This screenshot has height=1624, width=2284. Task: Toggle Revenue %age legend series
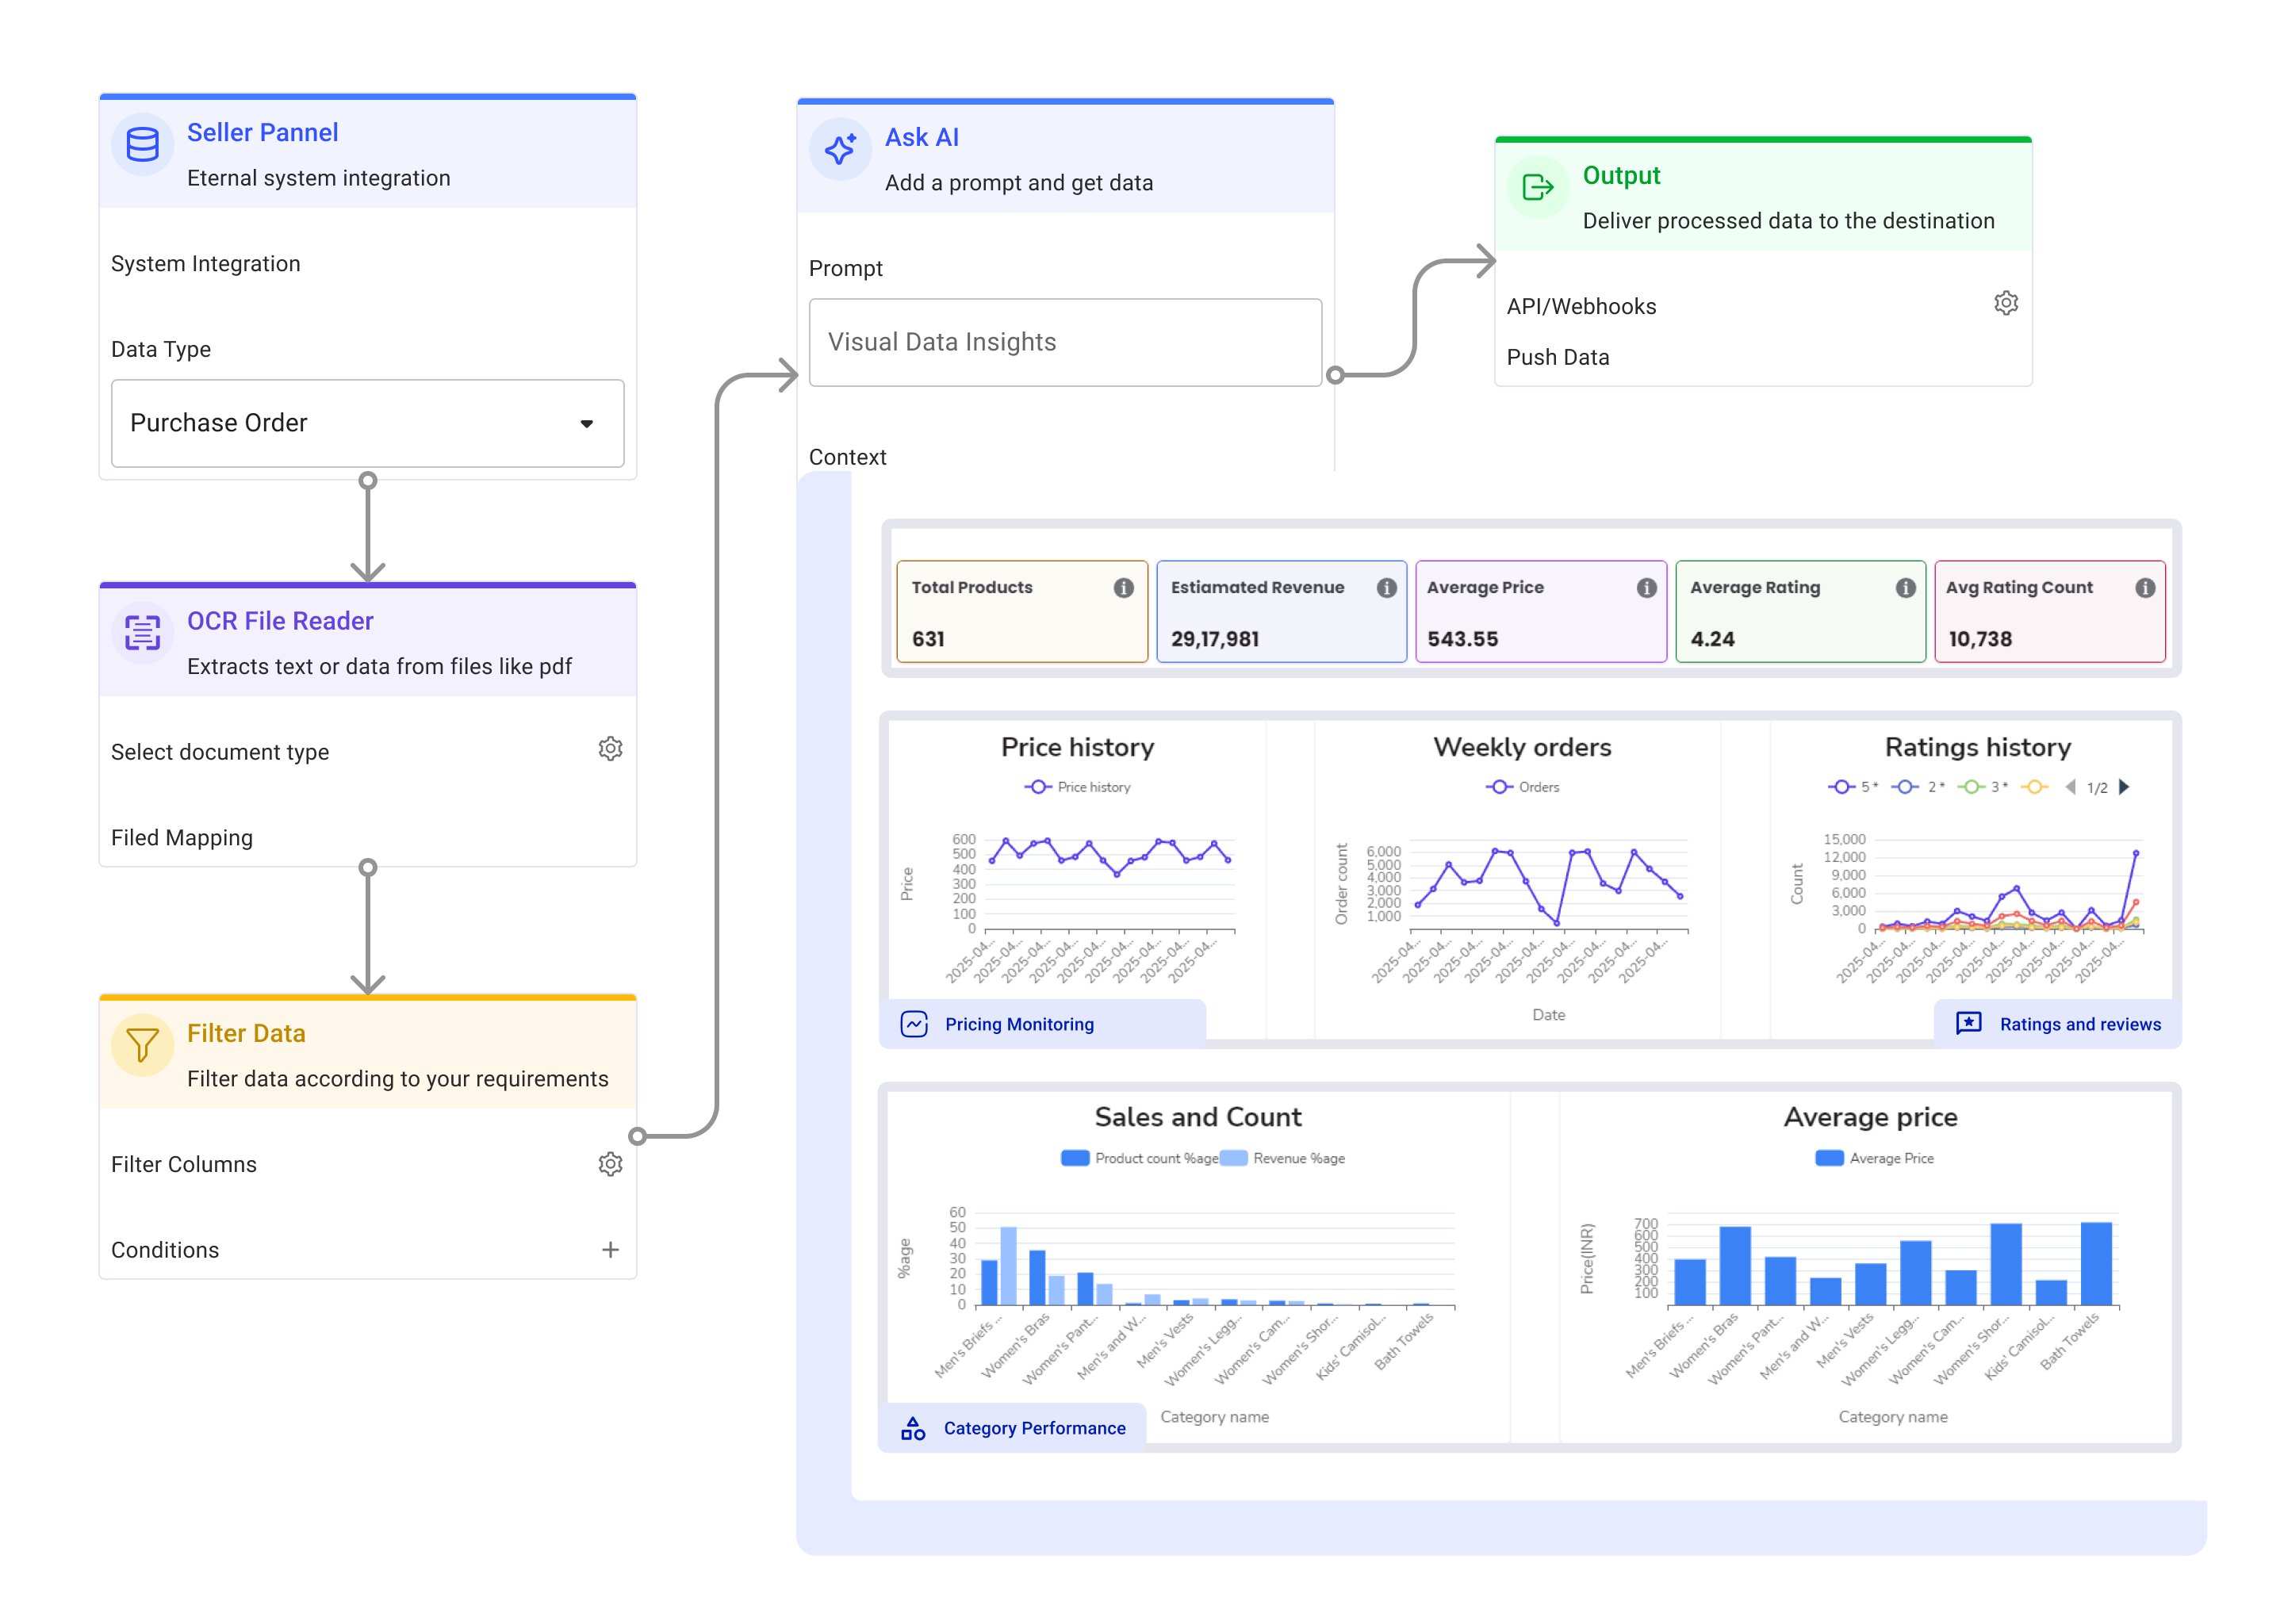[x=1283, y=1158]
